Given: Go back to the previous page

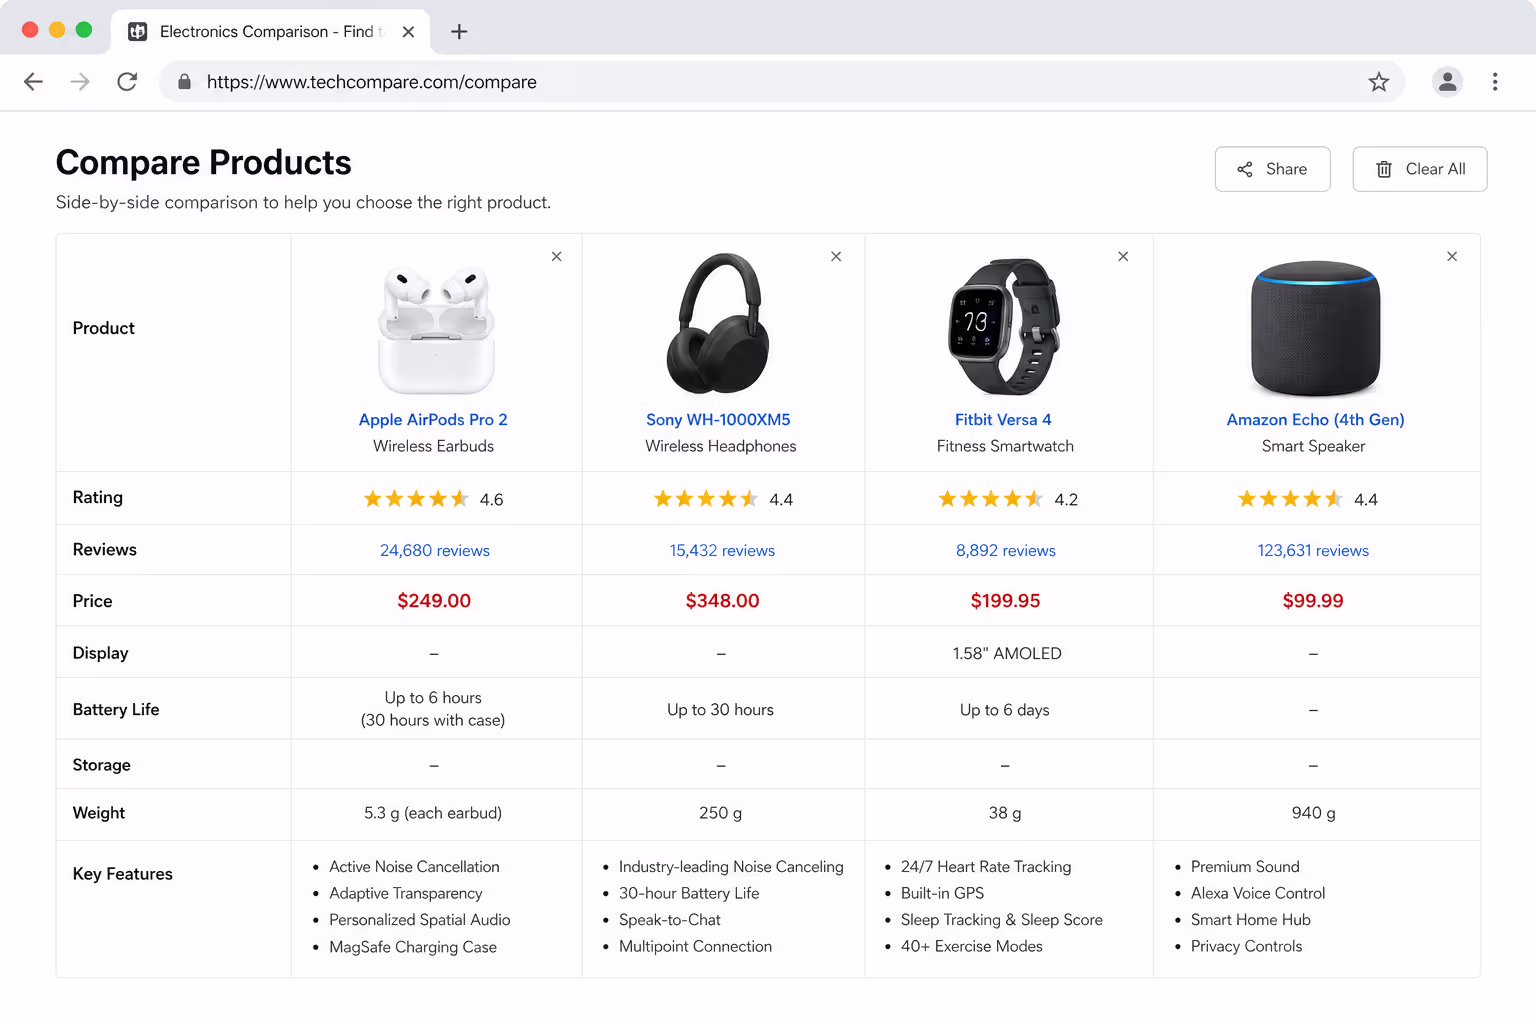Looking at the screenshot, I should pos(33,82).
